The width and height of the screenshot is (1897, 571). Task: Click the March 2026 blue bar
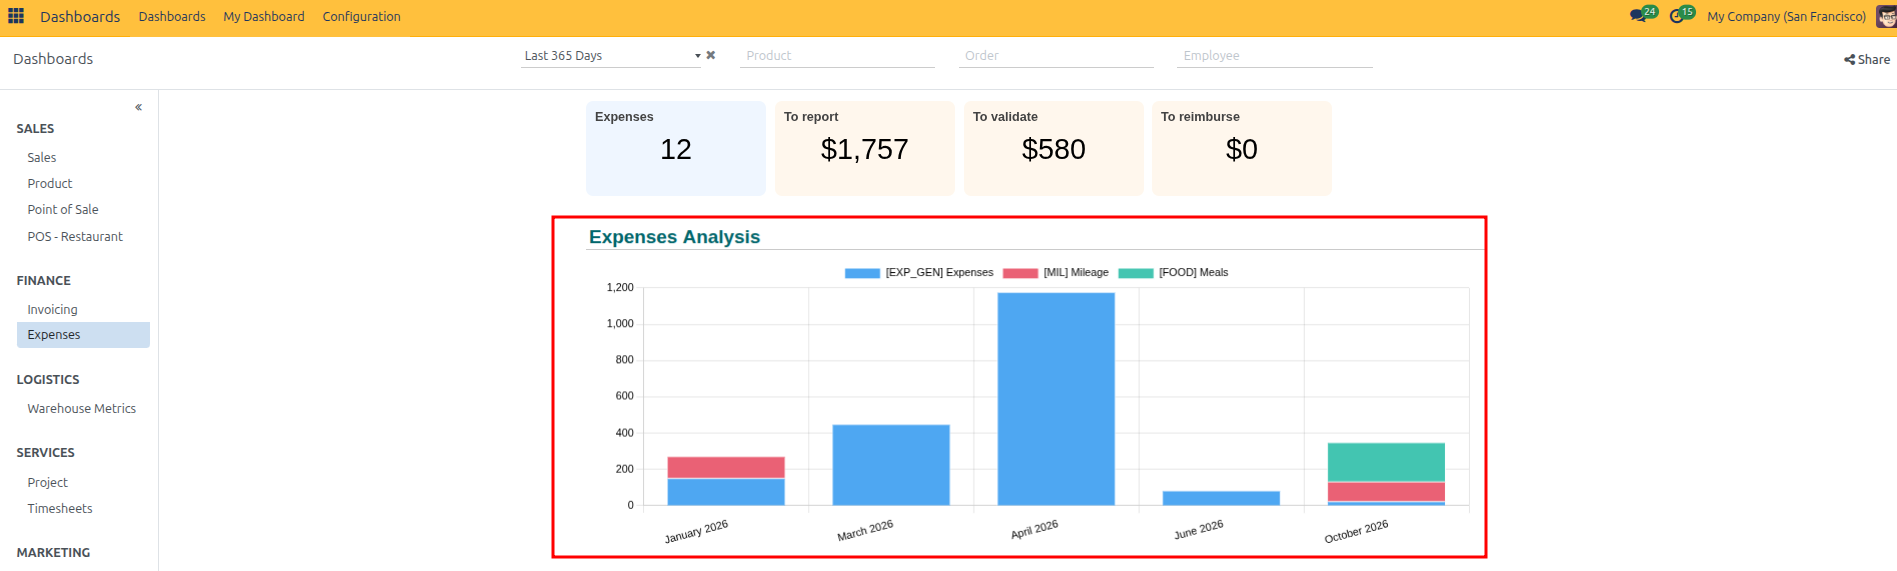pyautogui.click(x=891, y=465)
